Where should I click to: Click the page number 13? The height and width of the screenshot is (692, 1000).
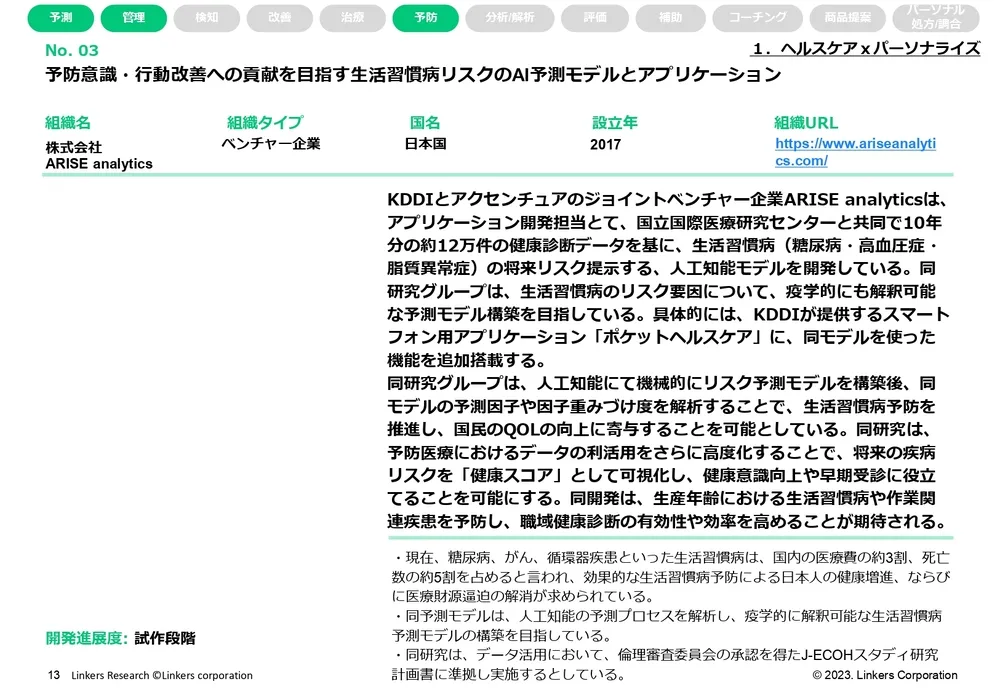[54, 675]
